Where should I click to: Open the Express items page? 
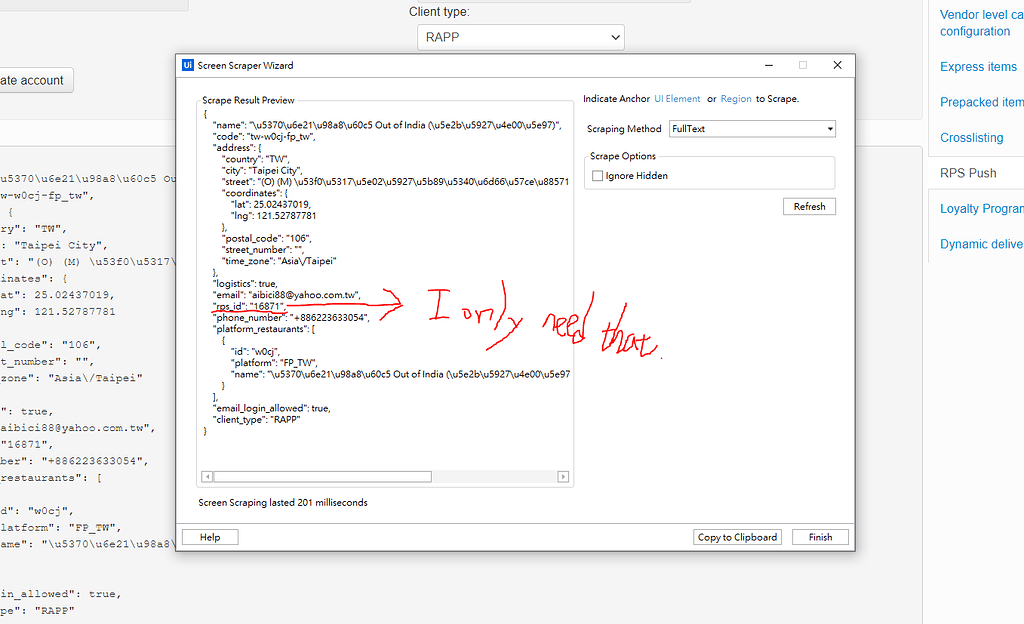point(978,66)
